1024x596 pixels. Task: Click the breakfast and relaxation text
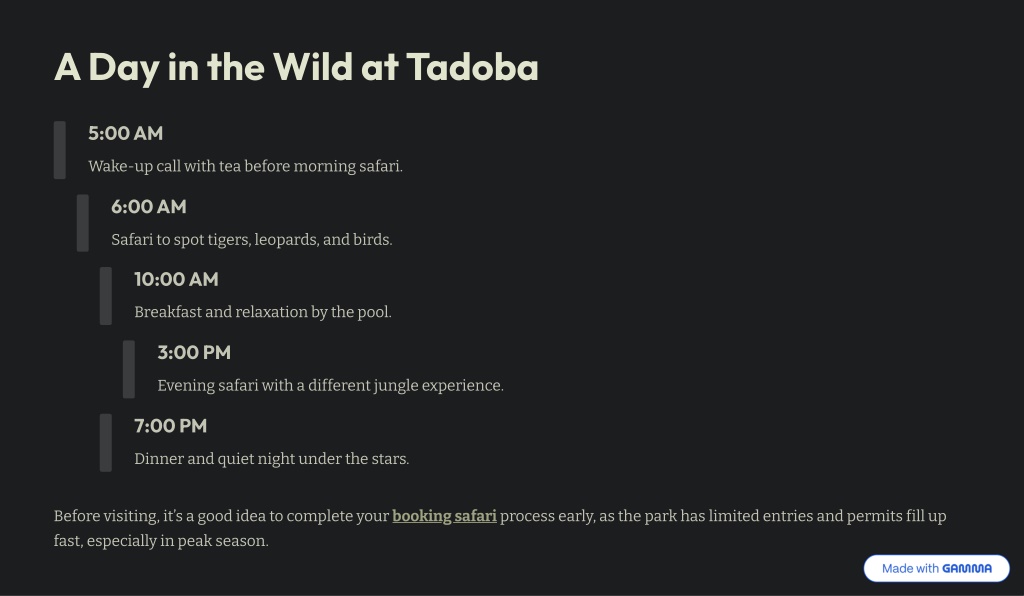click(263, 312)
